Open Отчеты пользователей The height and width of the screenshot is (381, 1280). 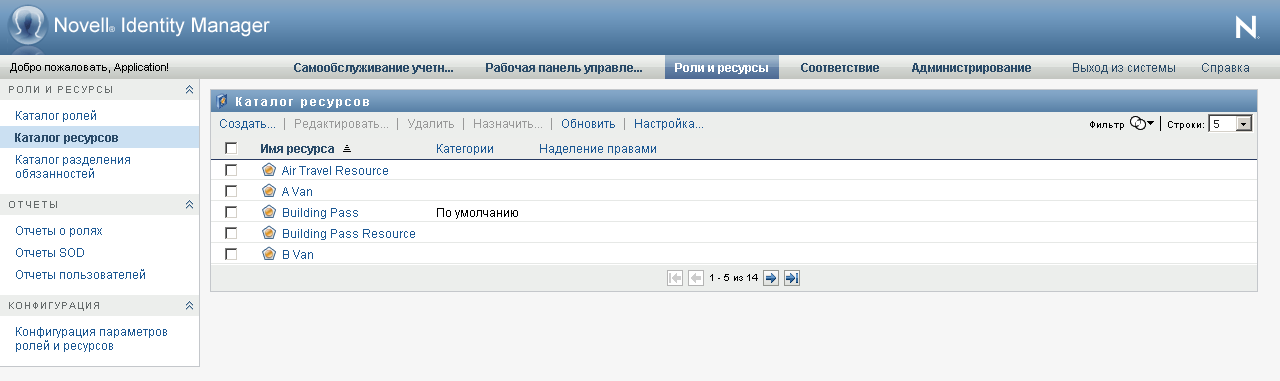click(81, 275)
